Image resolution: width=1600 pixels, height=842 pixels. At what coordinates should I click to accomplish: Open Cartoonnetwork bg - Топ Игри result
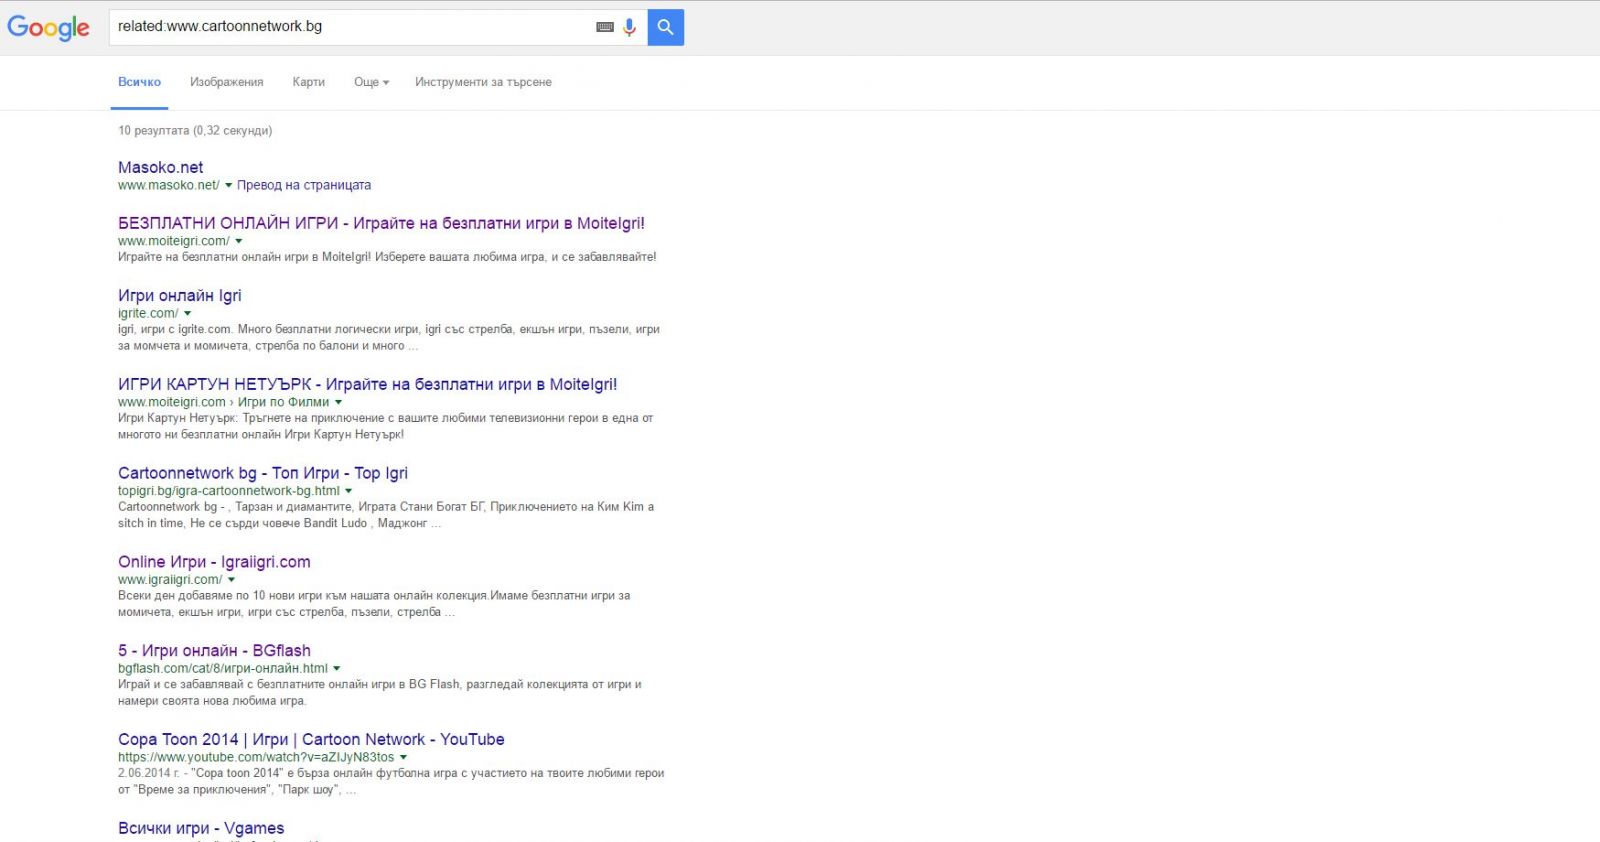coord(263,473)
